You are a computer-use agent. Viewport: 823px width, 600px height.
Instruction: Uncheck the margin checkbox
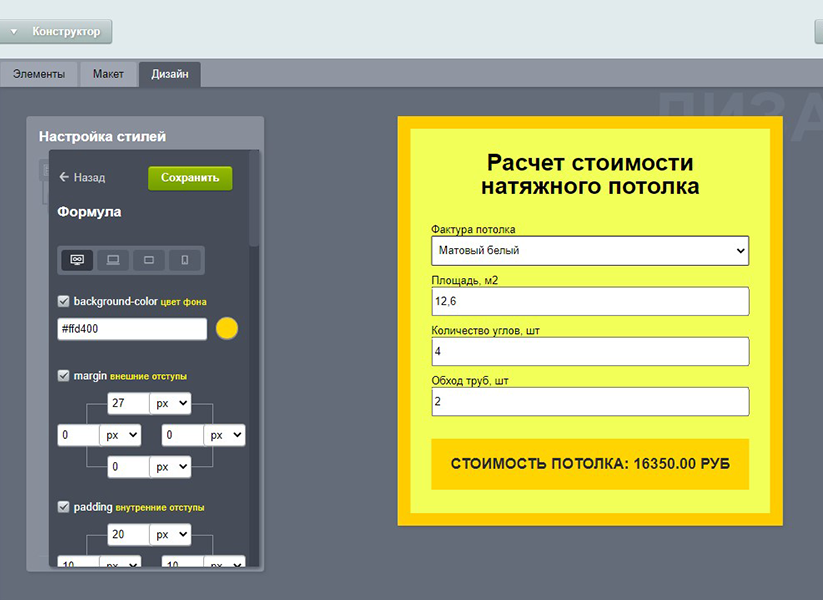pos(64,376)
